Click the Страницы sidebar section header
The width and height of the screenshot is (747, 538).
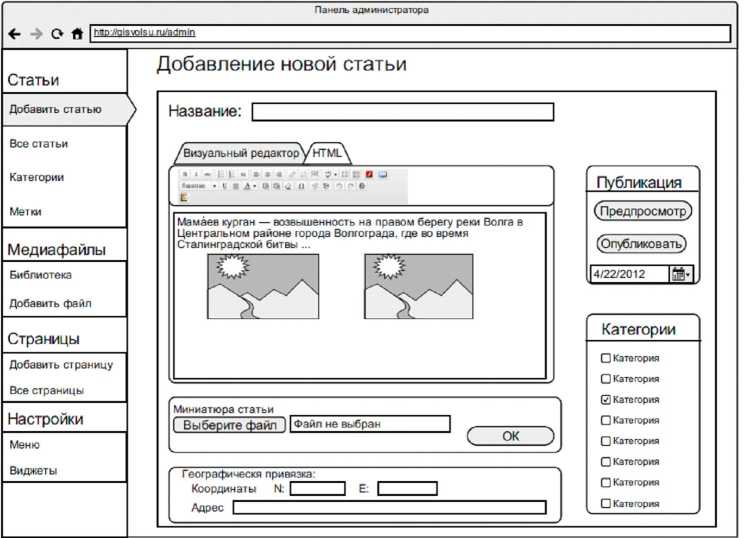44,339
